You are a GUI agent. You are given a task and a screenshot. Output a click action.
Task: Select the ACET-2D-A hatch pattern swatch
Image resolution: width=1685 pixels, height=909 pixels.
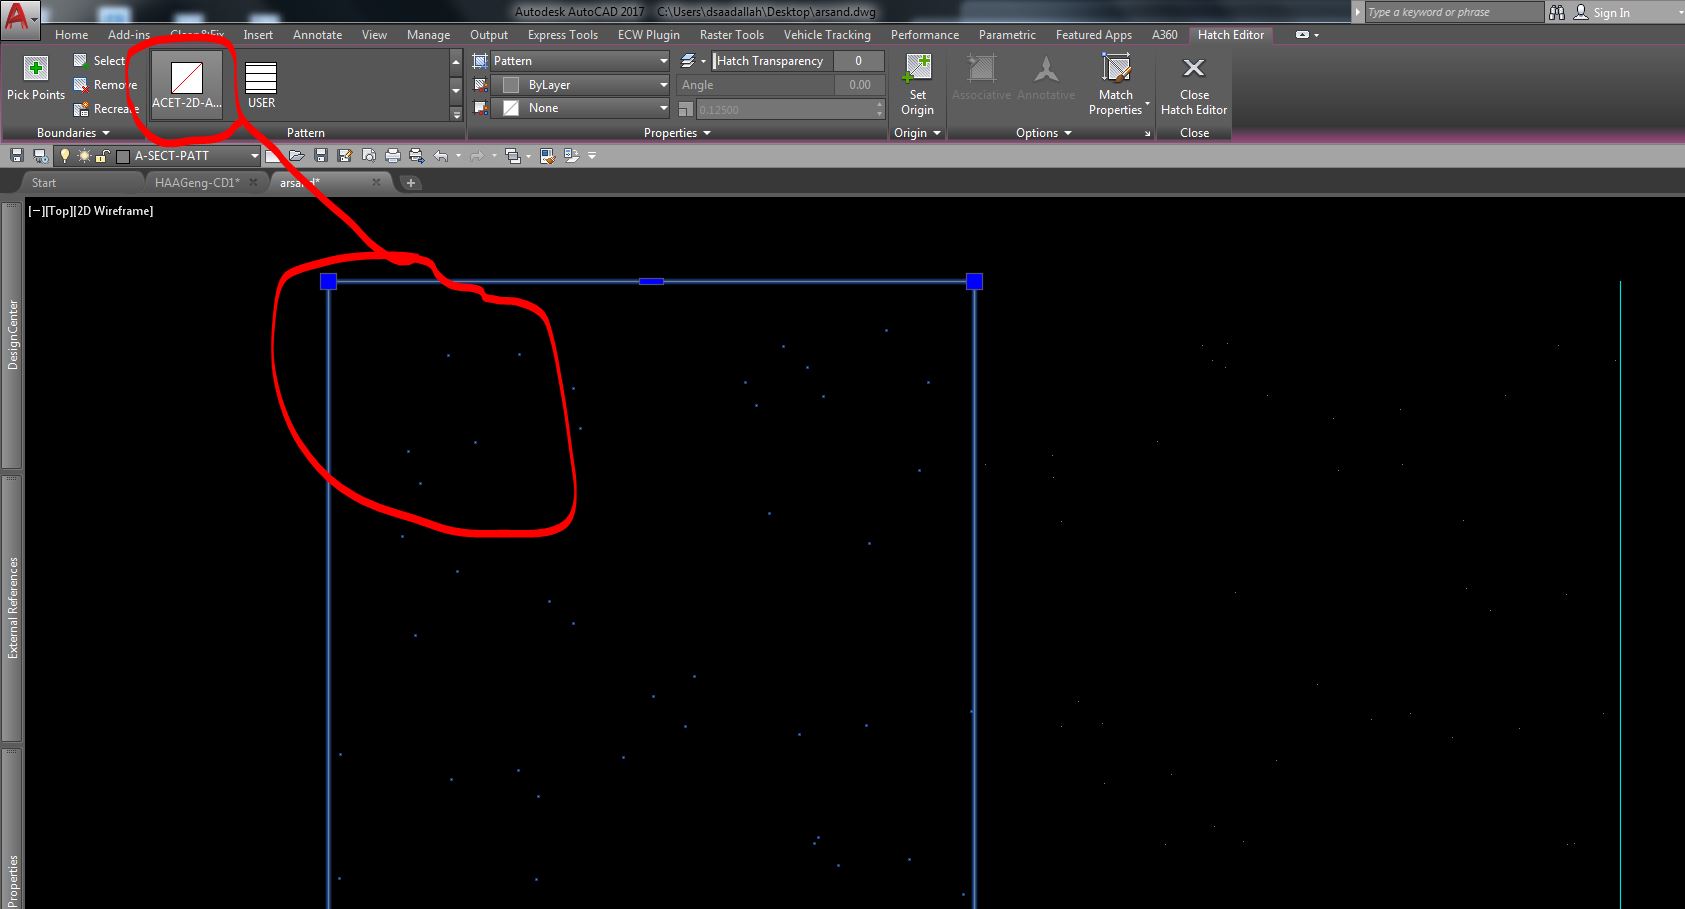click(186, 80)
